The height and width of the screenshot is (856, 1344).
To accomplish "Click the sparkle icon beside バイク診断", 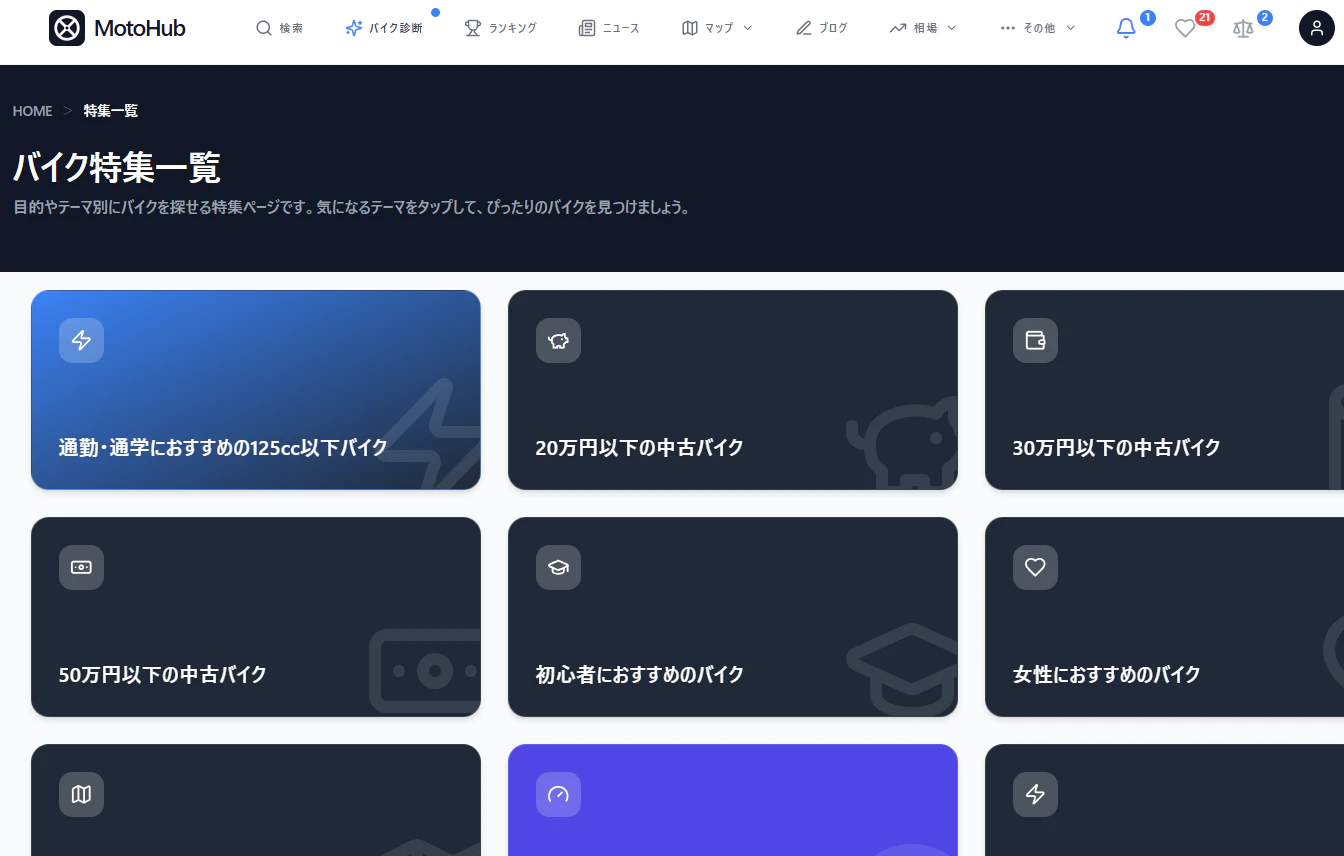I will point(353,28).
